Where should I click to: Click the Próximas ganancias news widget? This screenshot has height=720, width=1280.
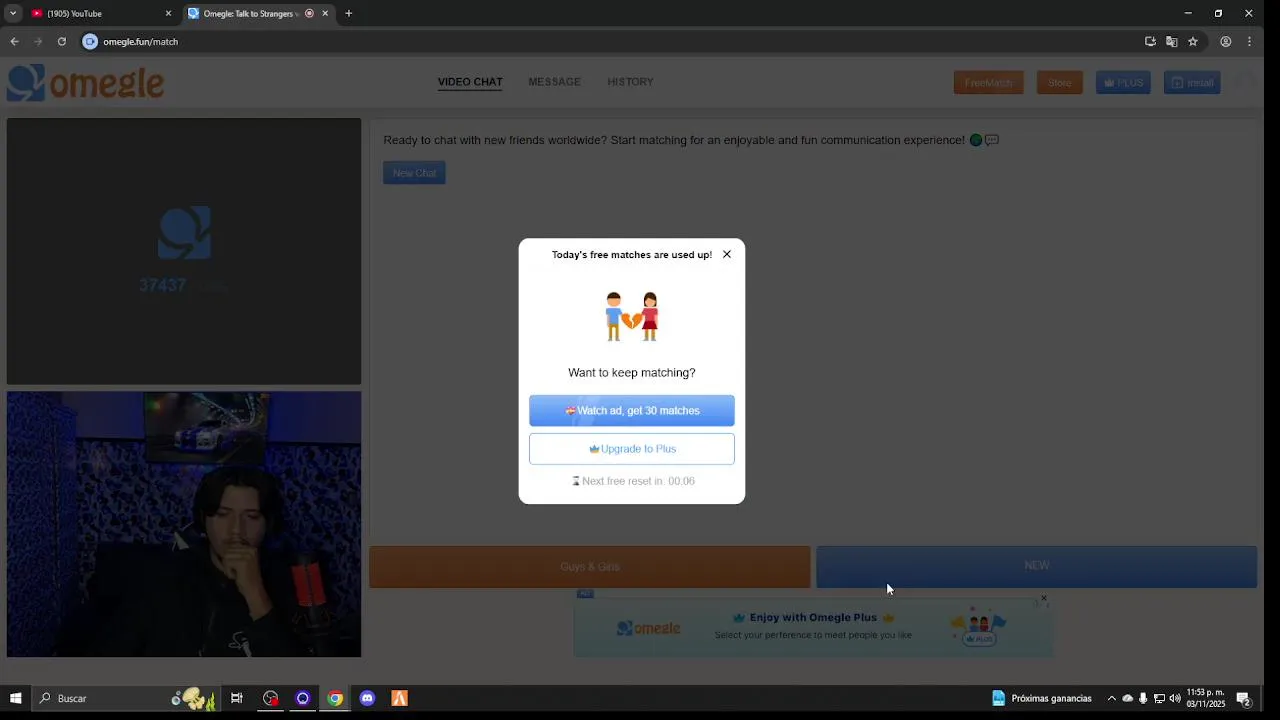tap(1042, 699)
